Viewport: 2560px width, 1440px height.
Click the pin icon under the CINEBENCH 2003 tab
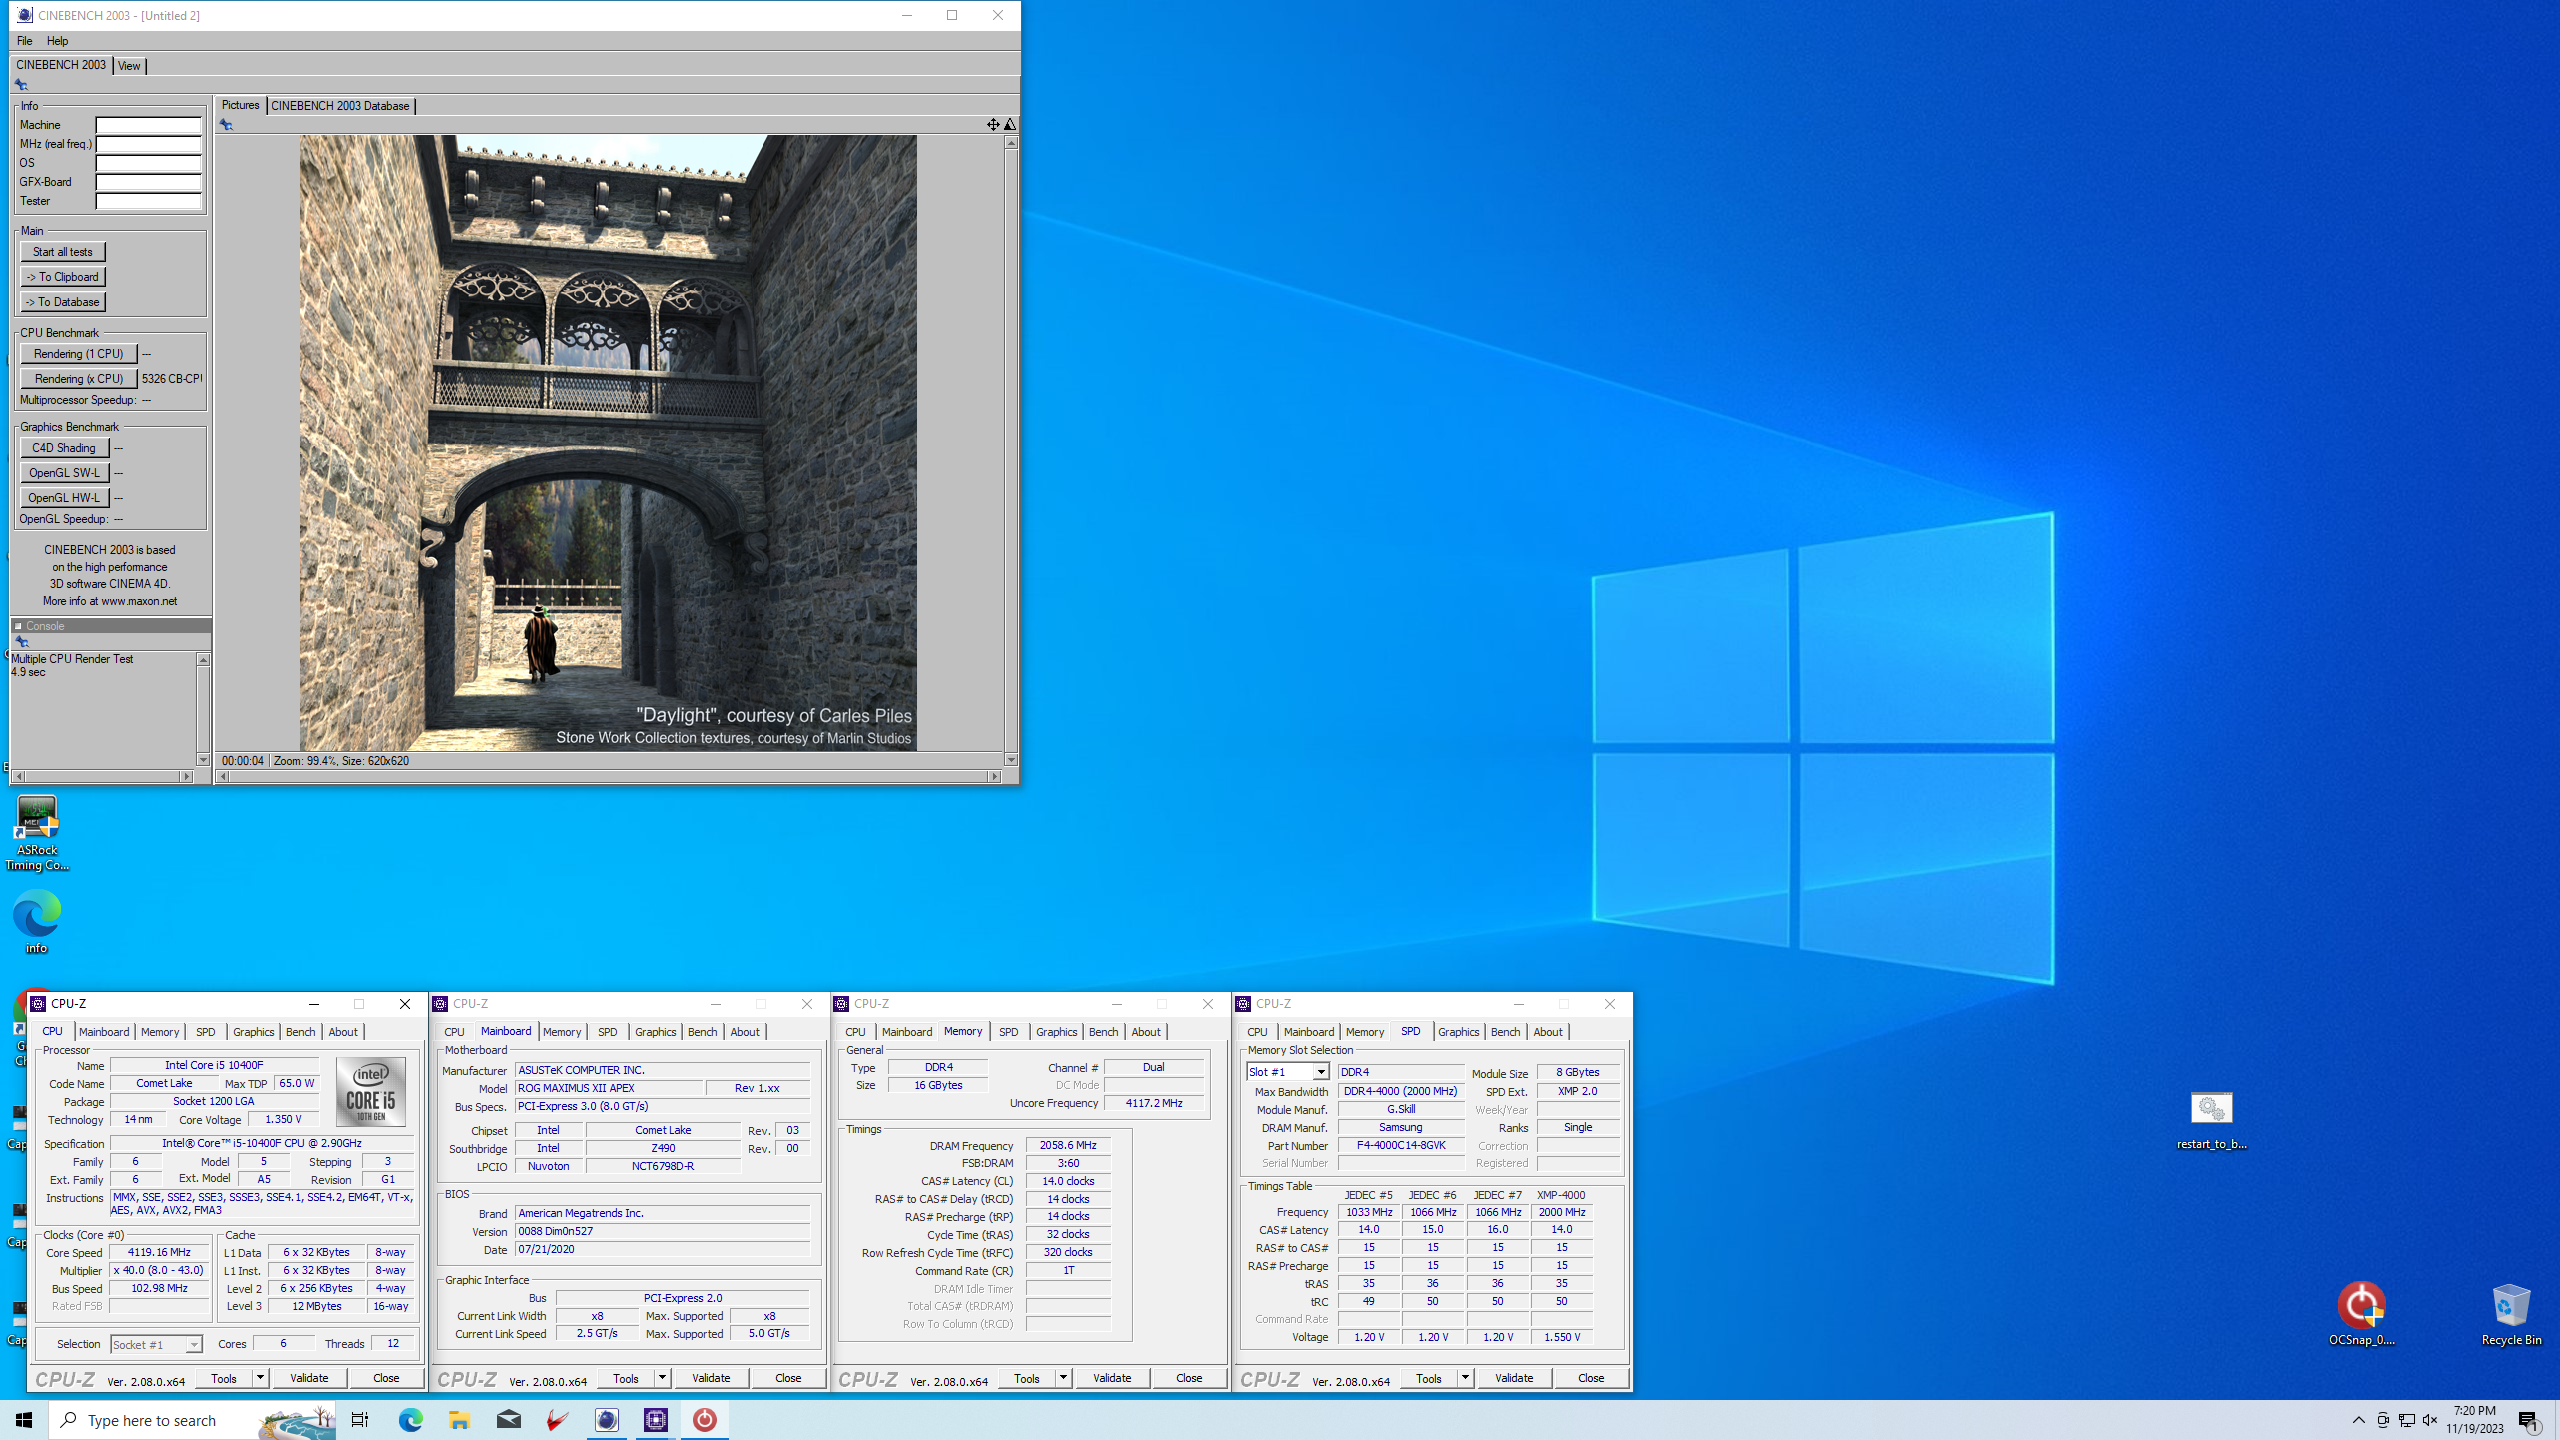click(21, 85)
